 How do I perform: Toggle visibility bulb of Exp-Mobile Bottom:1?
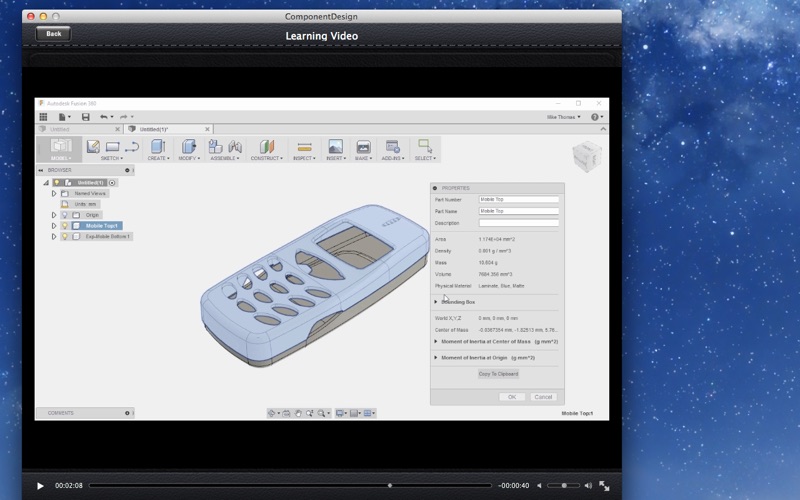[65, 236]
